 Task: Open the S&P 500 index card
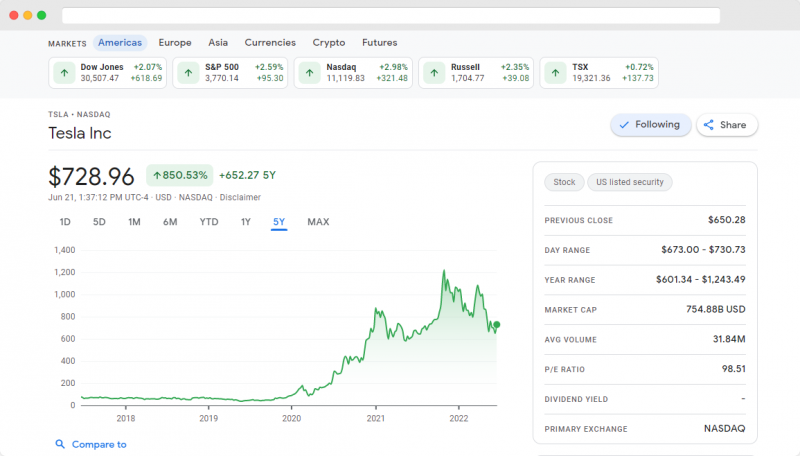[230, 73]
